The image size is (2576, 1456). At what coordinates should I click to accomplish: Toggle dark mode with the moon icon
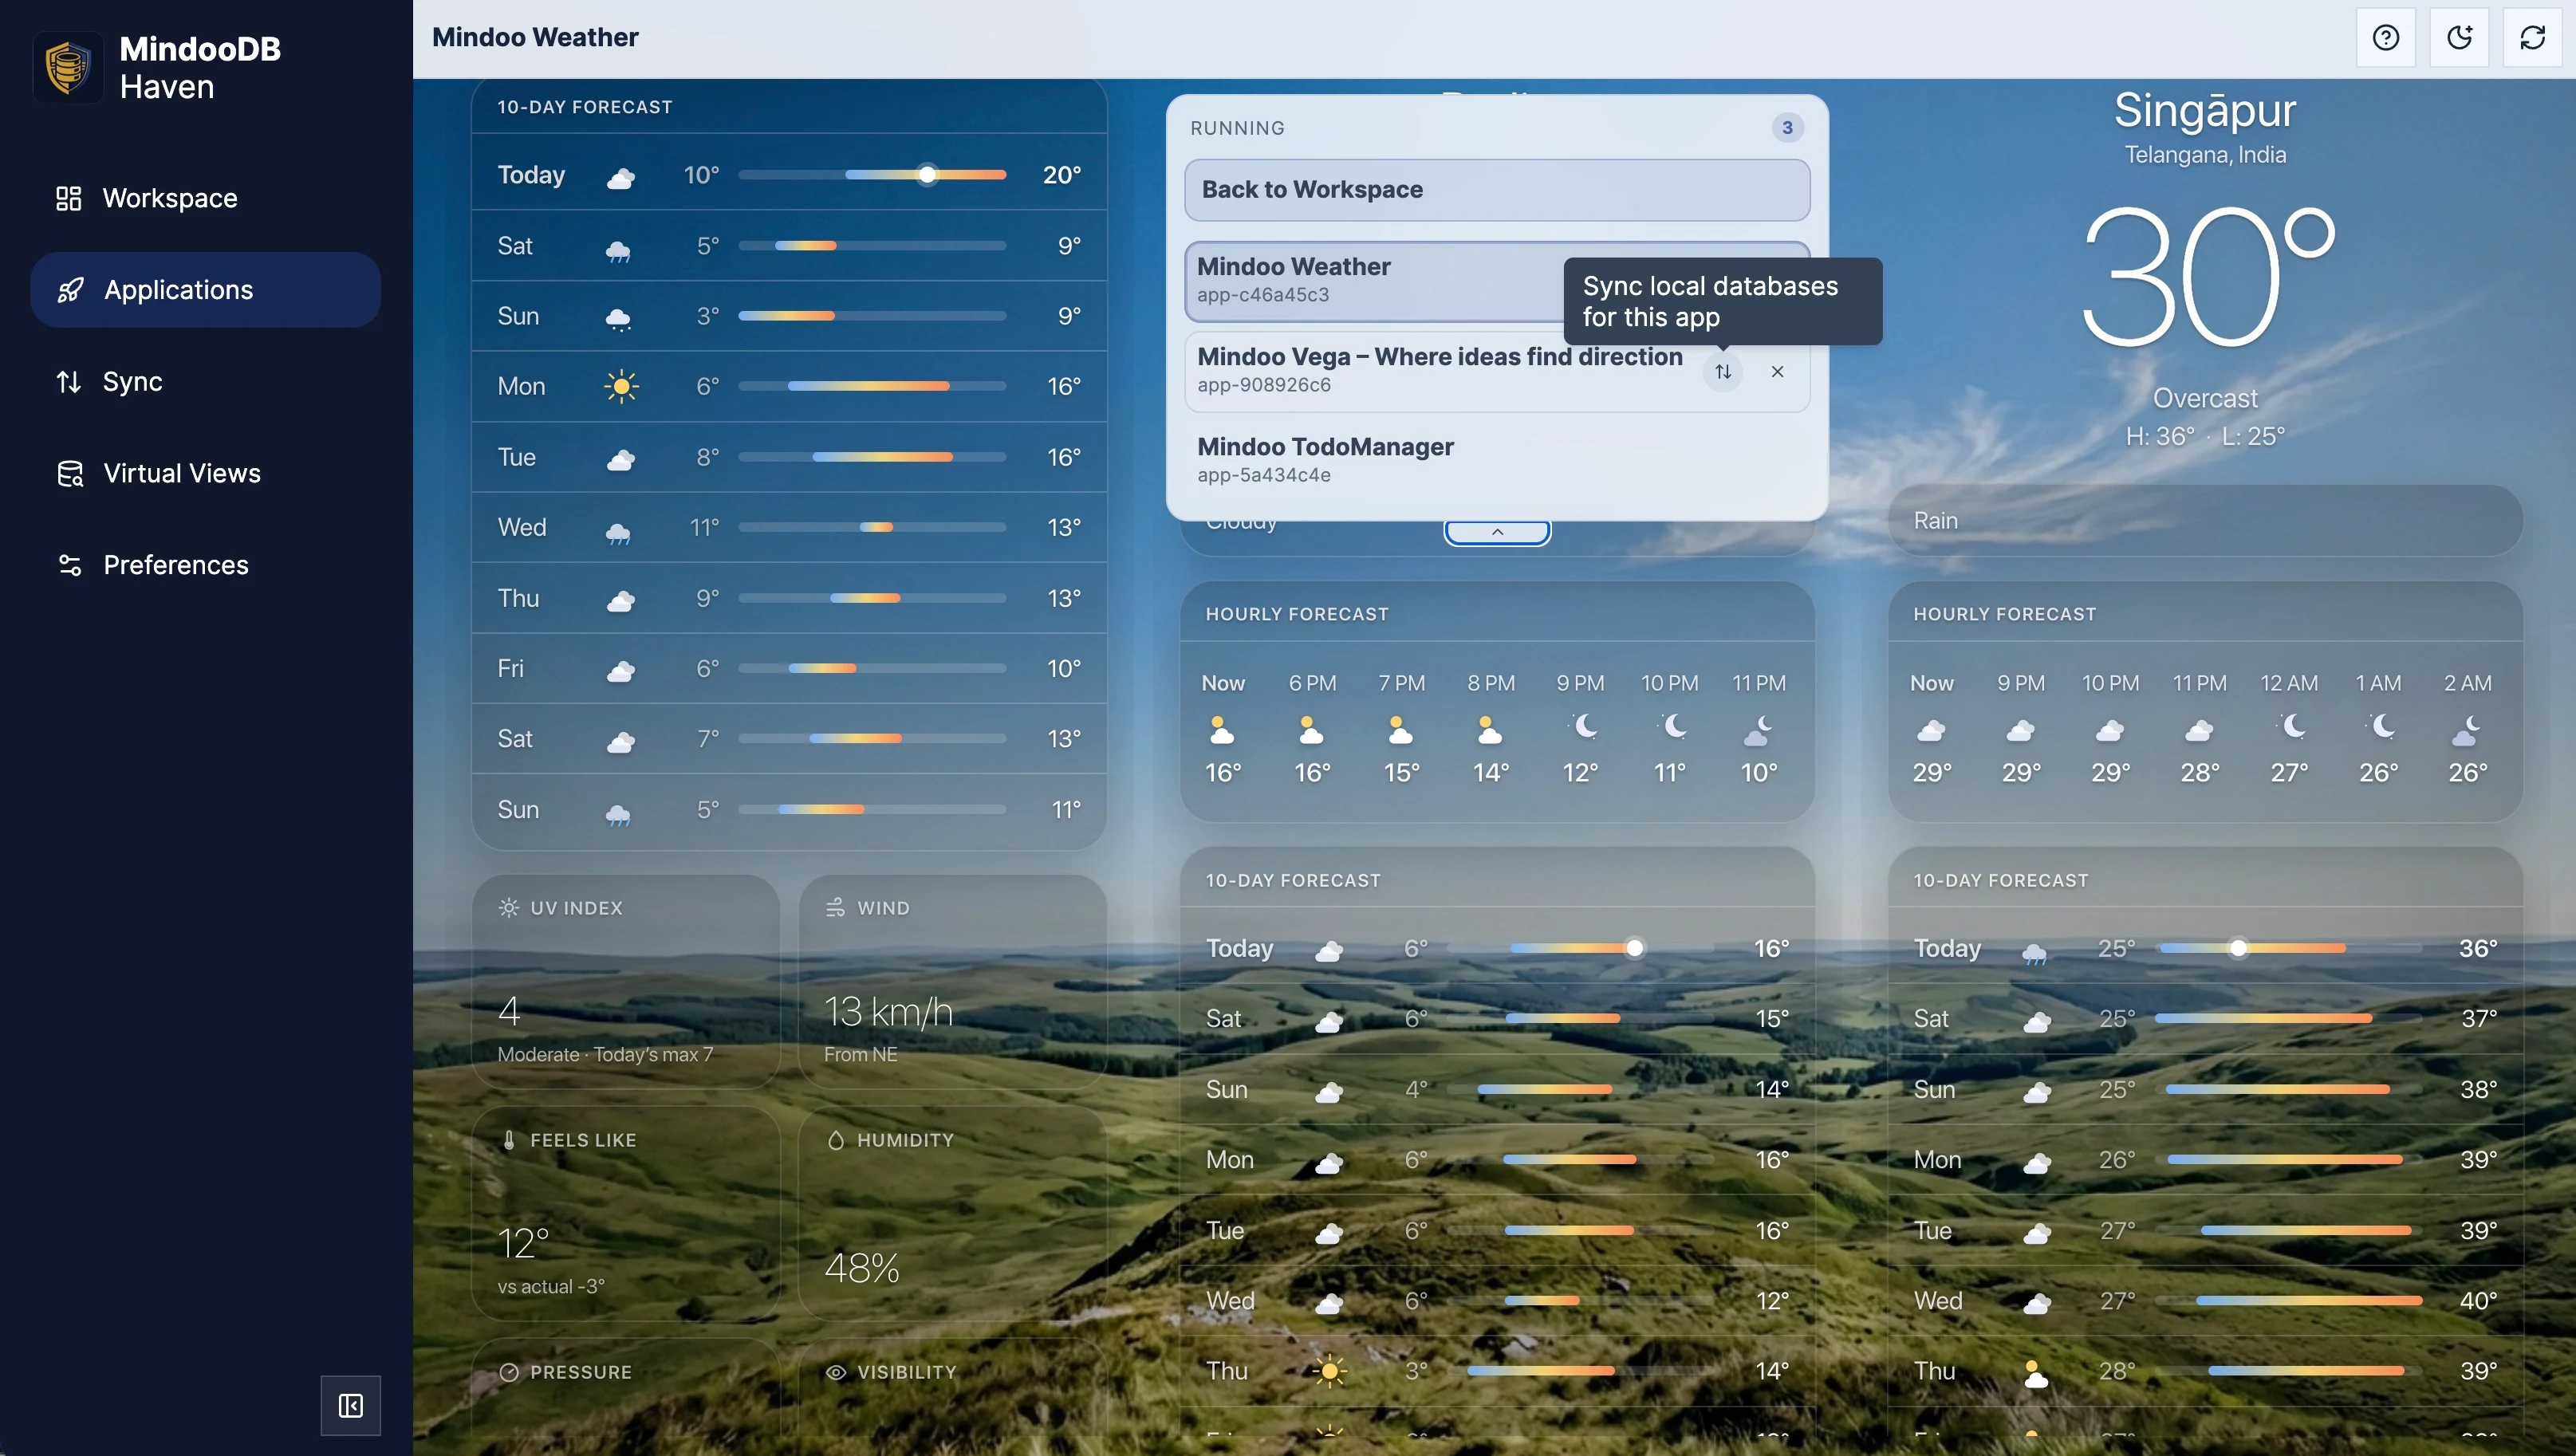[2460, 37]
